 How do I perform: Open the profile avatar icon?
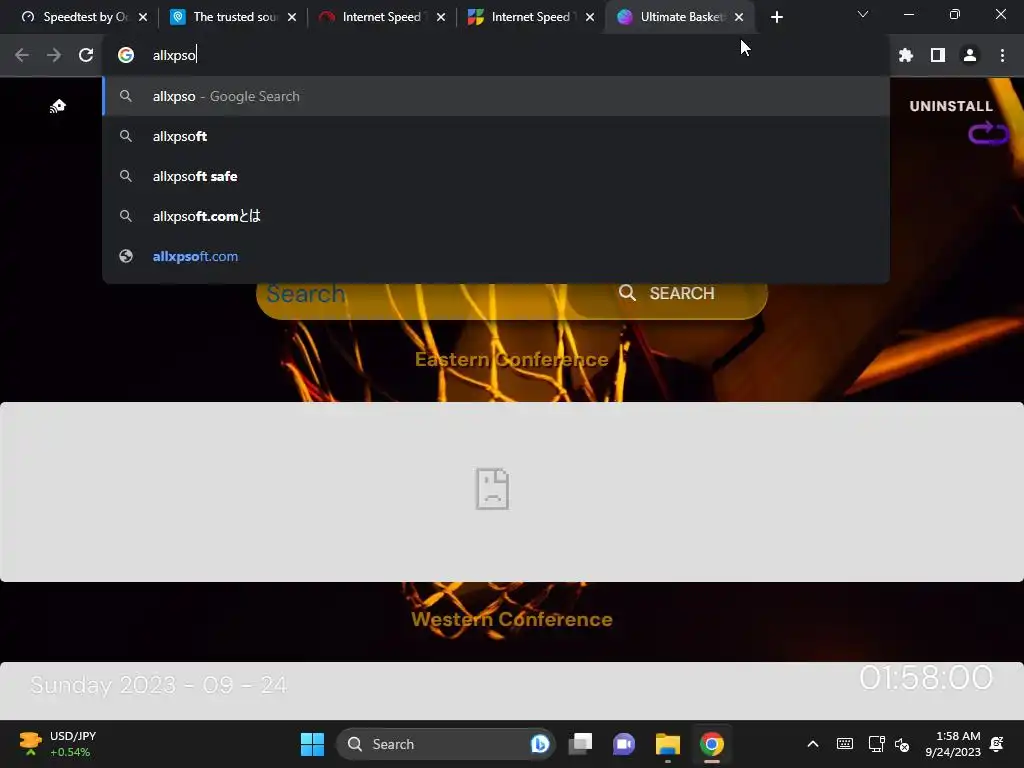pyautogui.click(x=970, y=56)
